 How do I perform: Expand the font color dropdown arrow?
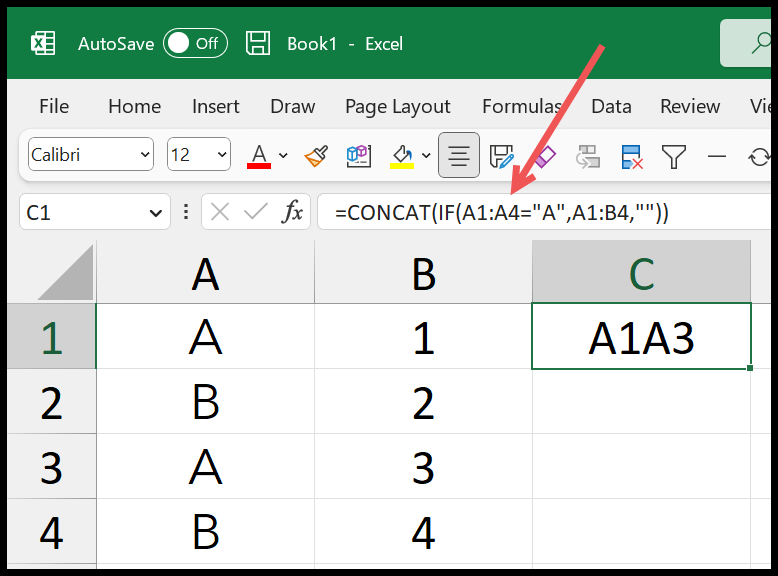[x=283, y=155]
